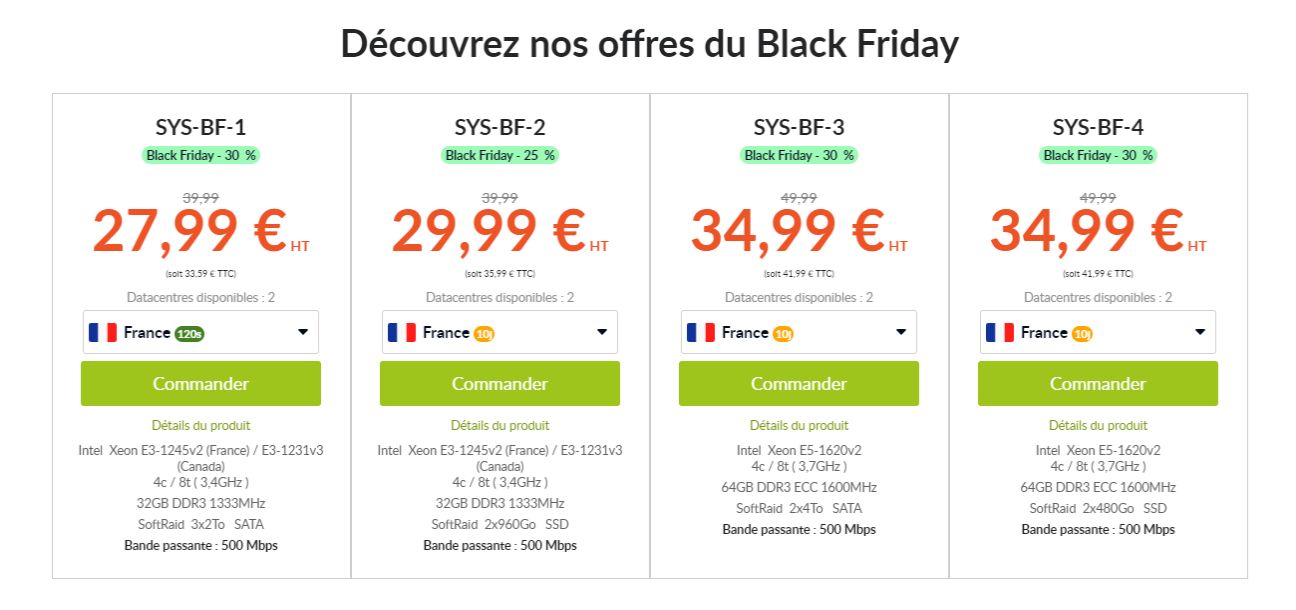Expand the datacenter selector for SYS-BF-4

(x=1200, y=333)
